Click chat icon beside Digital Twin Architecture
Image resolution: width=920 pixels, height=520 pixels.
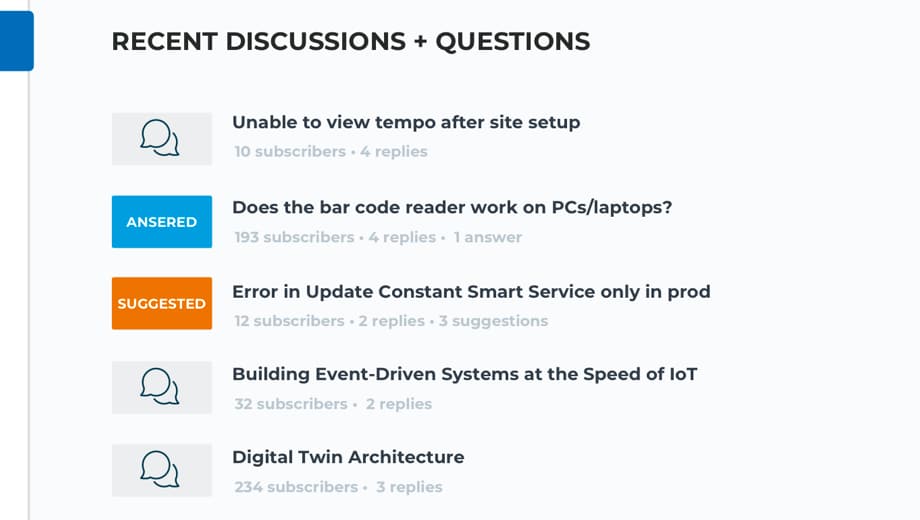pyautogui.click(x=161, y=470)
